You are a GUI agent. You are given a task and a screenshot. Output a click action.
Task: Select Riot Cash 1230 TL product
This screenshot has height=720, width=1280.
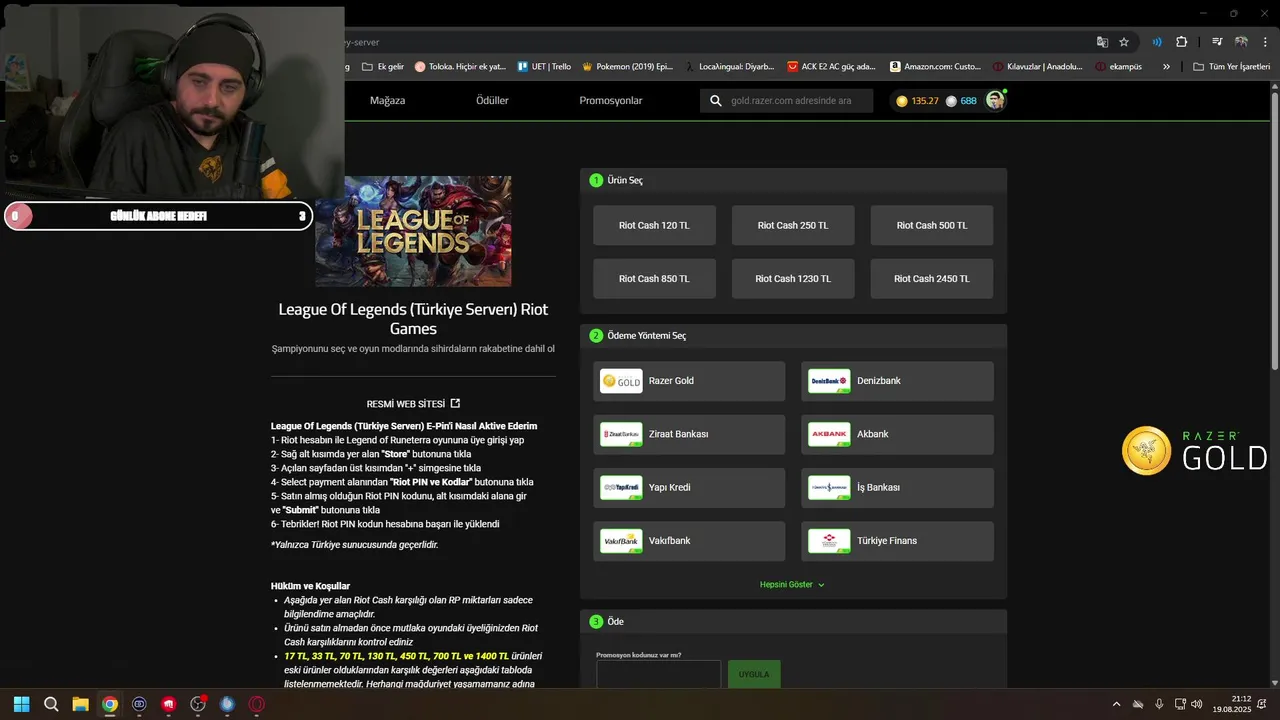[x=793, y=279]
